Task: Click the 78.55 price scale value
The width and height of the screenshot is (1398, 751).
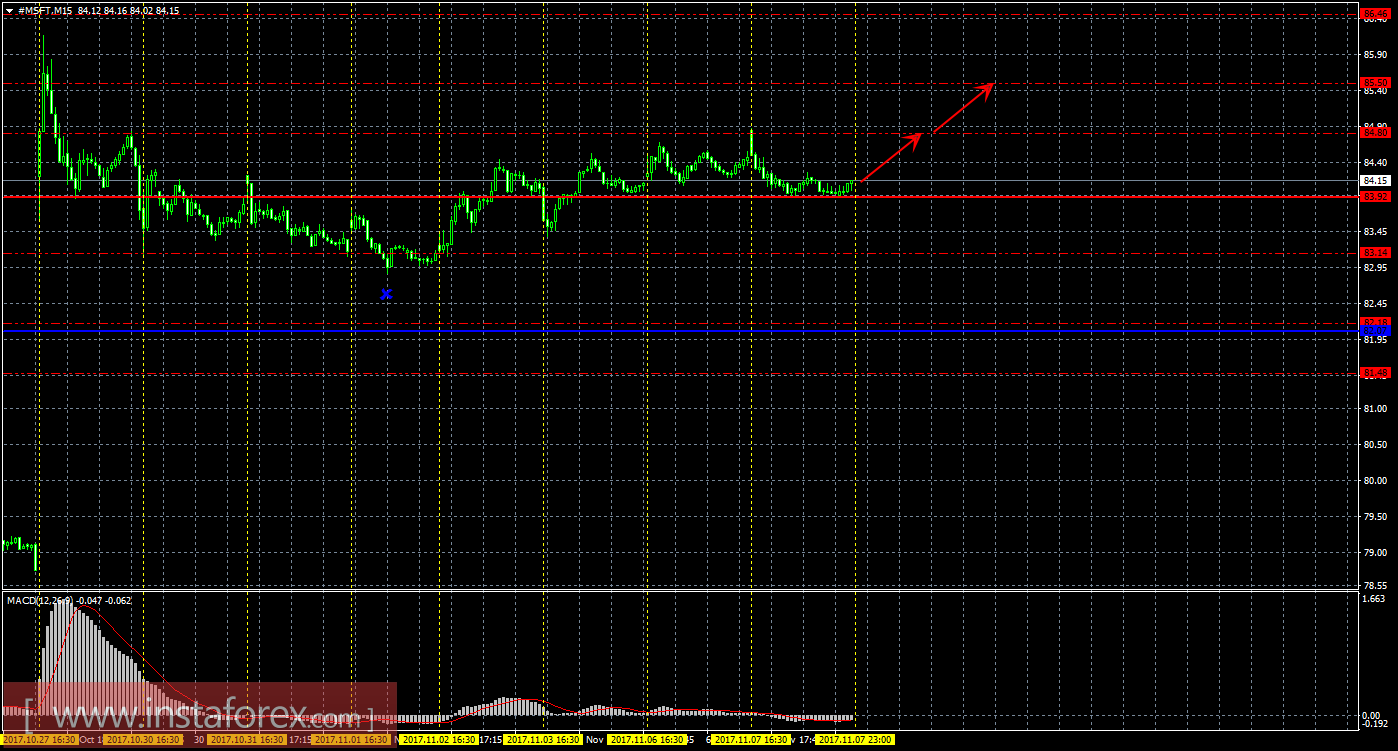Action: pos(1376,585)
